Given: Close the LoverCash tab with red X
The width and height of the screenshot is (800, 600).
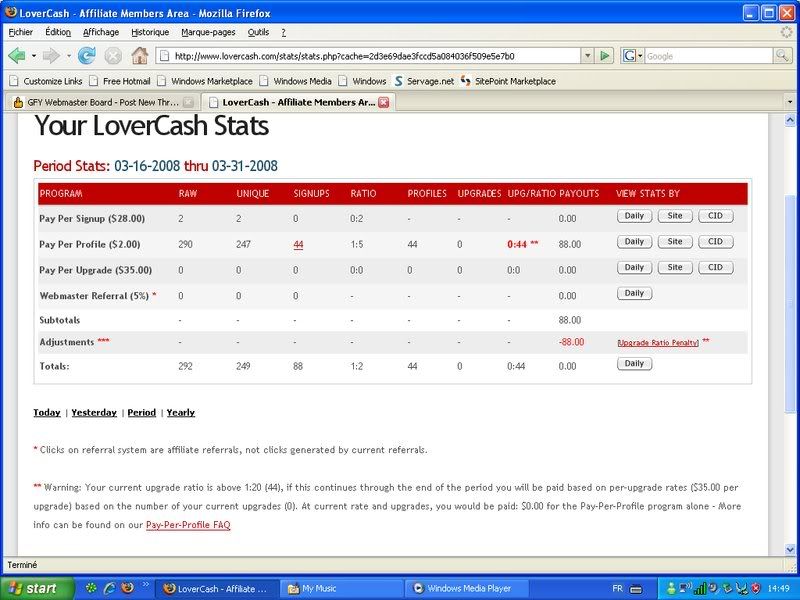Looking at the screenshot, I should tap(384, 103).
